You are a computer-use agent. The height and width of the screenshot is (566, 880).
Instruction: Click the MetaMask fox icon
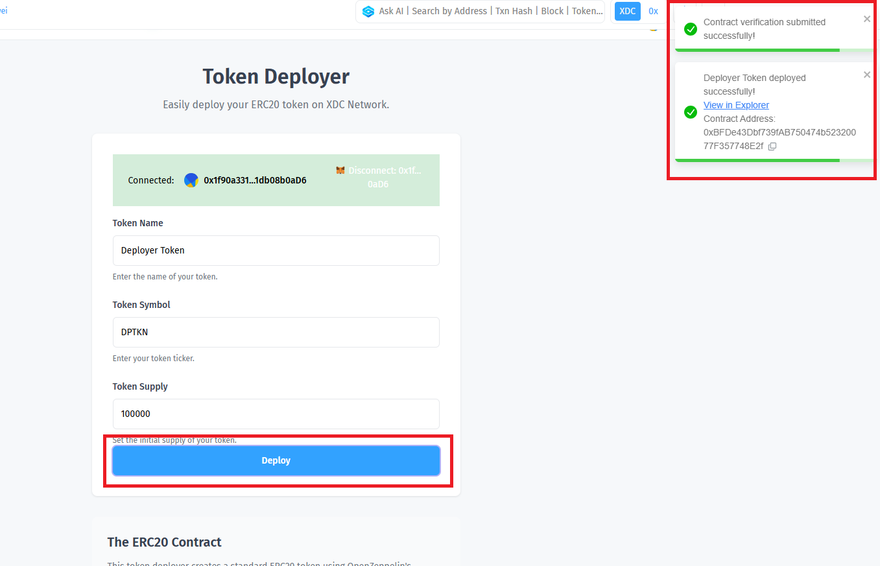click(x=340, y=171)
